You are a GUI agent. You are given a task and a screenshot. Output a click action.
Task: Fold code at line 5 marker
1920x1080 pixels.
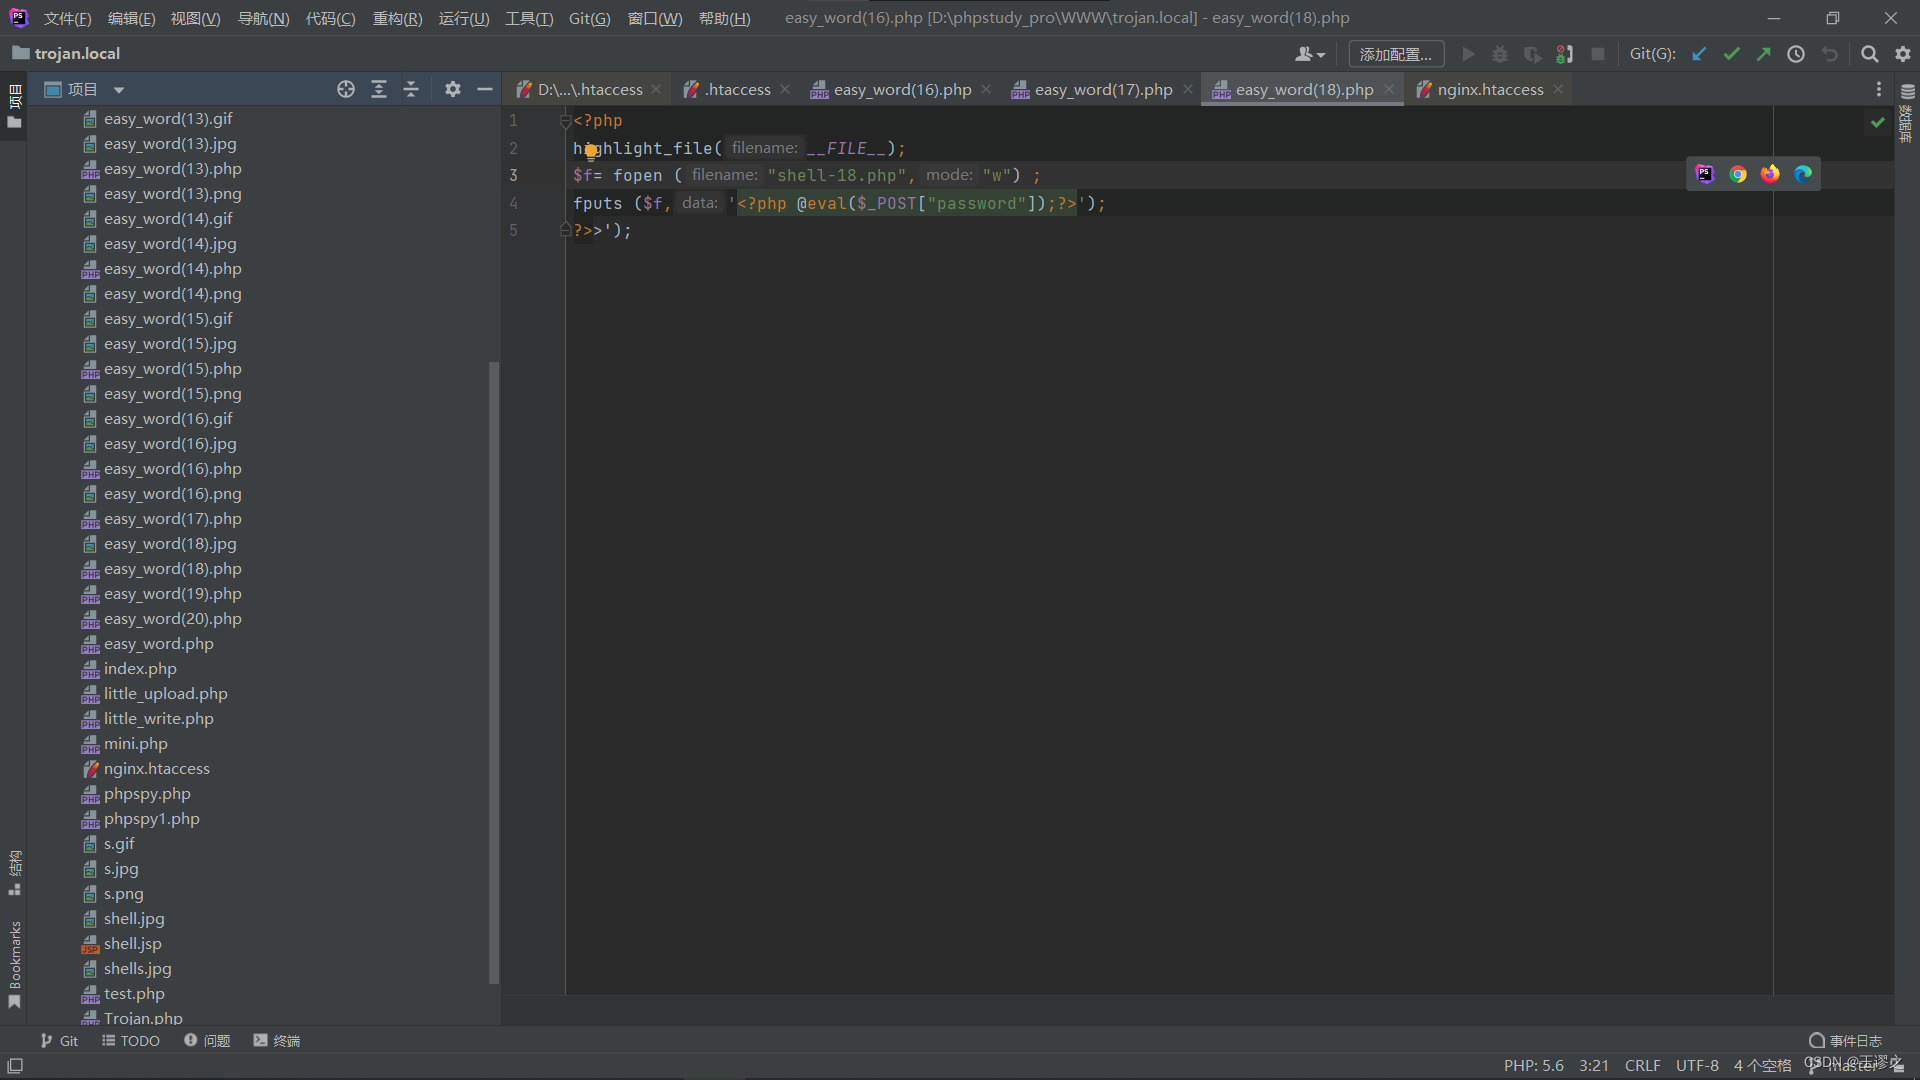565,230
